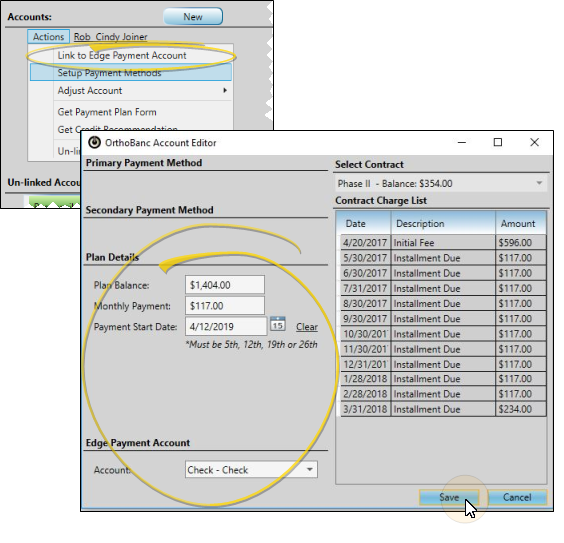Viewport: 564px width, 543px height.
Task: Close the OrthoBanc Account Editor window
Action: point(535,142)
